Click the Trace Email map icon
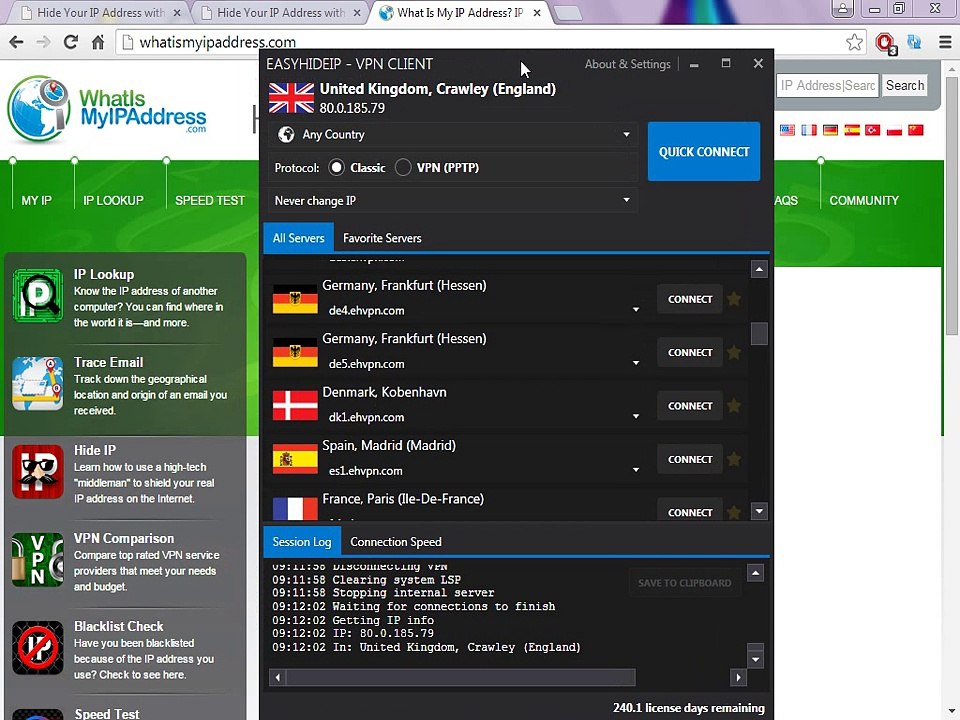The width and height of the screenshot is (960, 720). pos(37,383)
